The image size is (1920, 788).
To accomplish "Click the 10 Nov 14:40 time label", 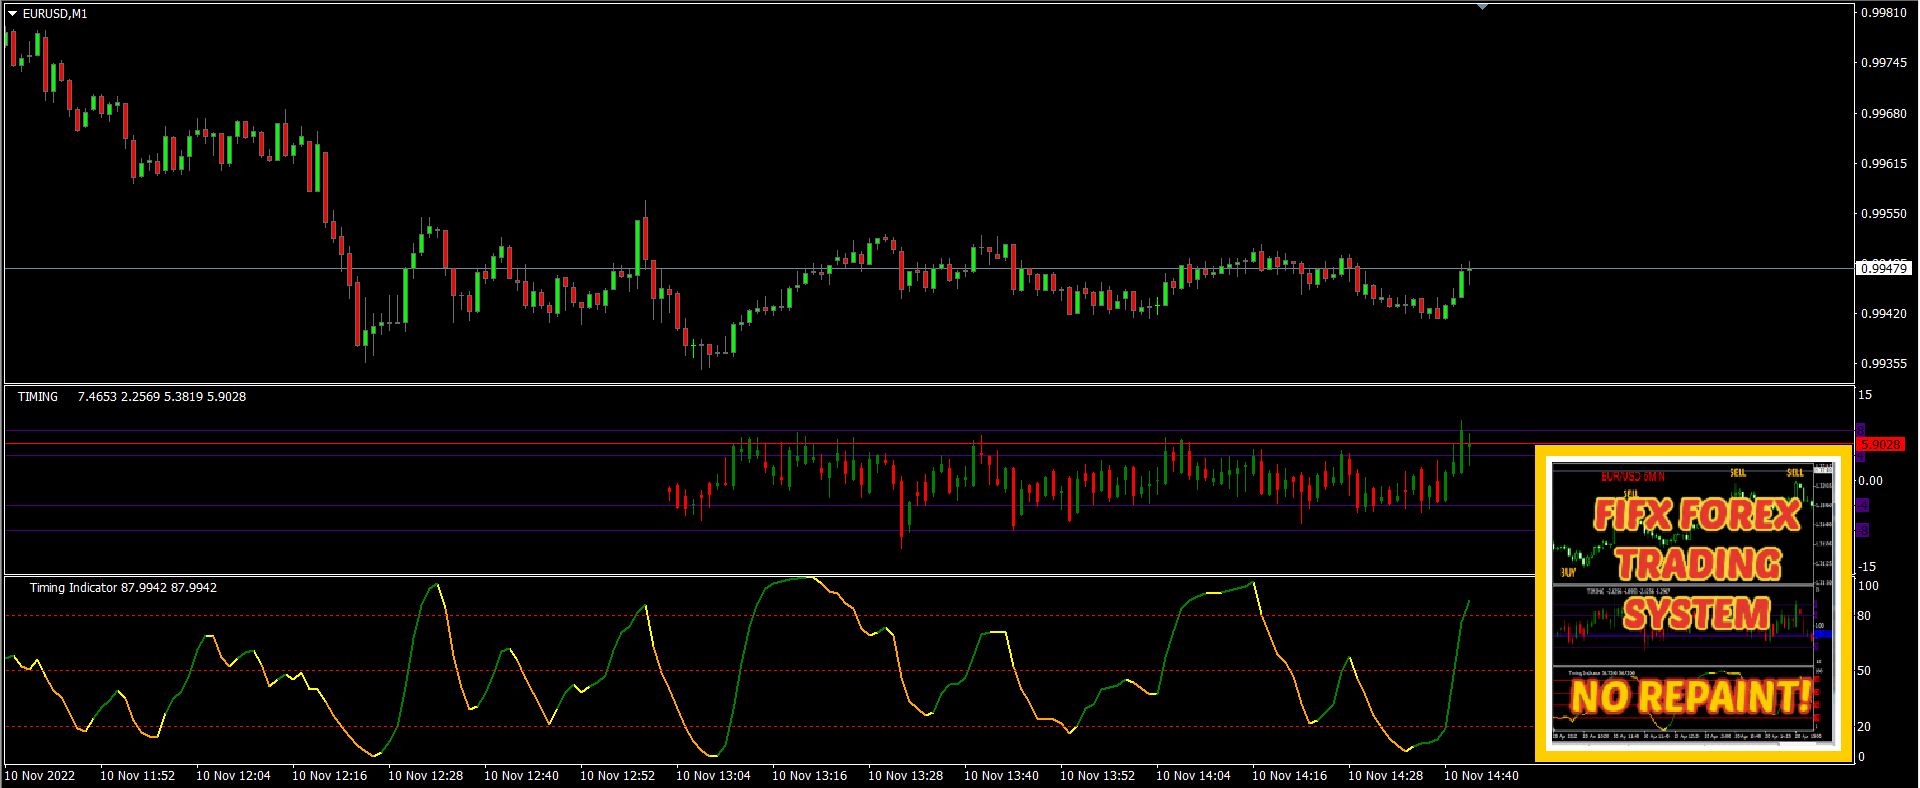I will (x=1481, y=776).
